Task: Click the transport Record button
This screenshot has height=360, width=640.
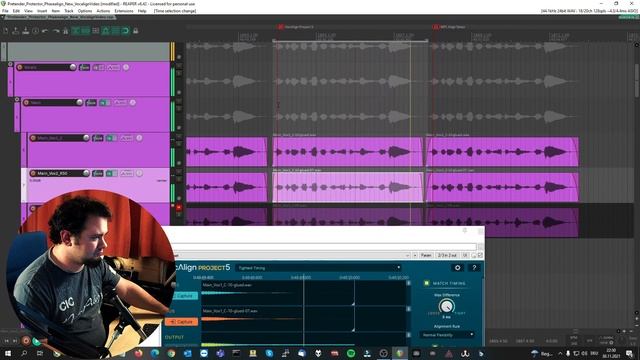Action: (x=26, y=340)
